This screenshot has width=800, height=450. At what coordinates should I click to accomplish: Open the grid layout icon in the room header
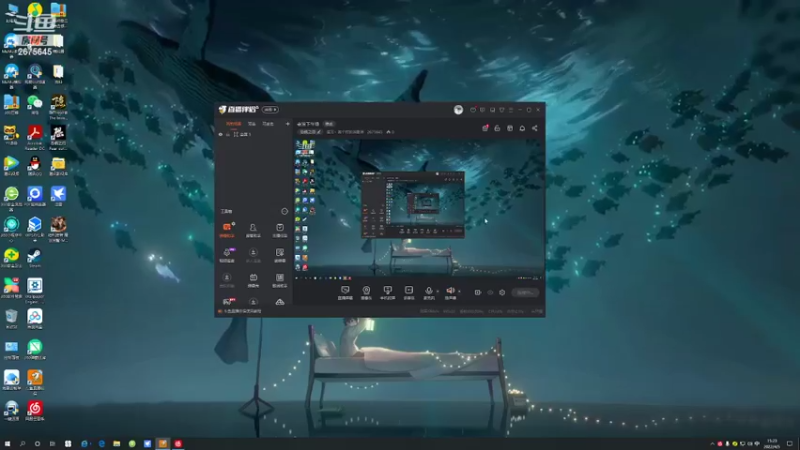[510, 128]
